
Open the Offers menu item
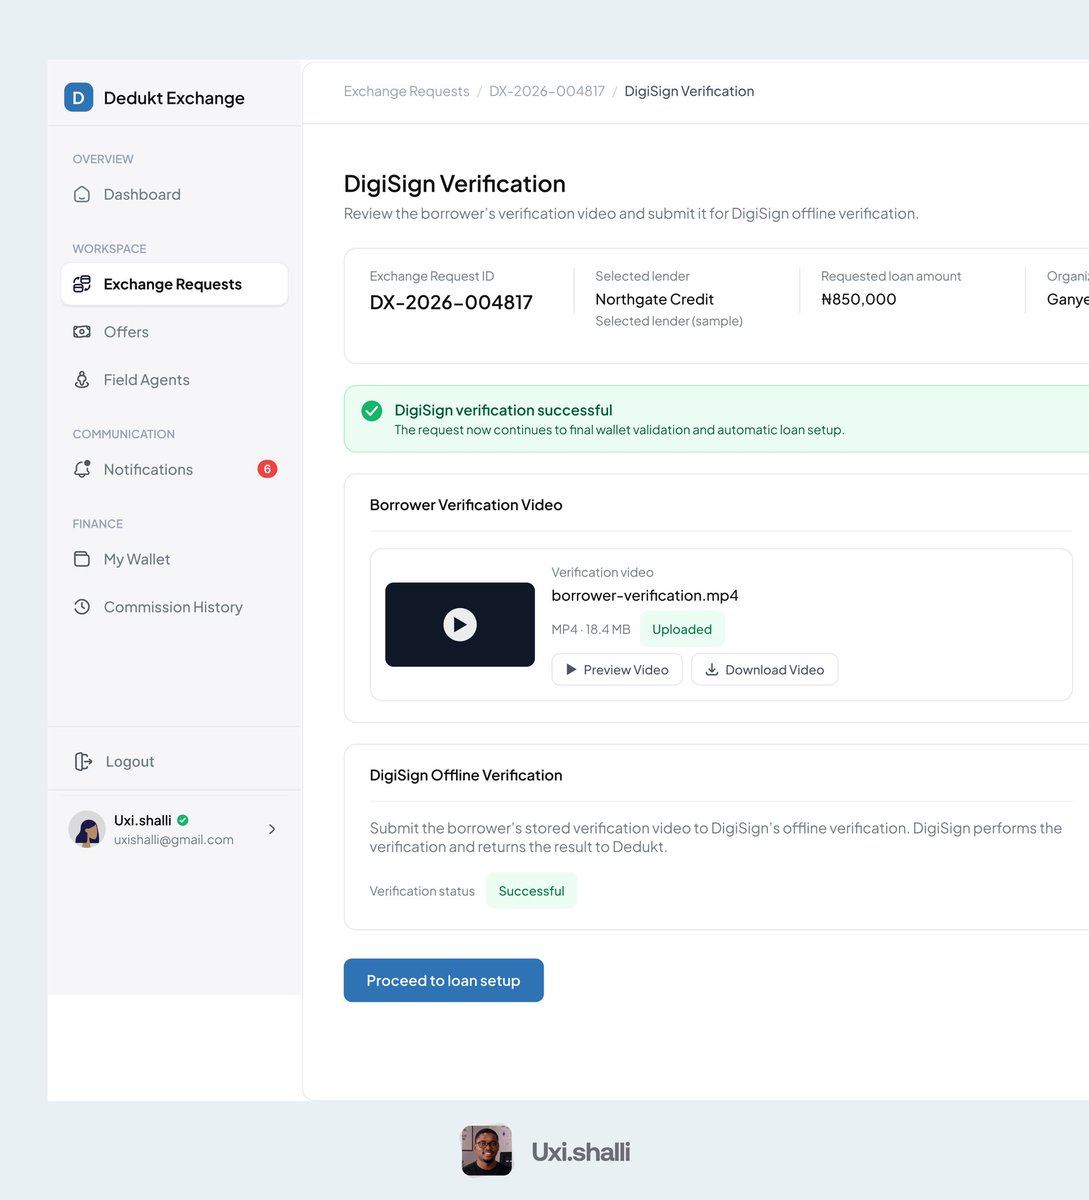tap(174, 332)
